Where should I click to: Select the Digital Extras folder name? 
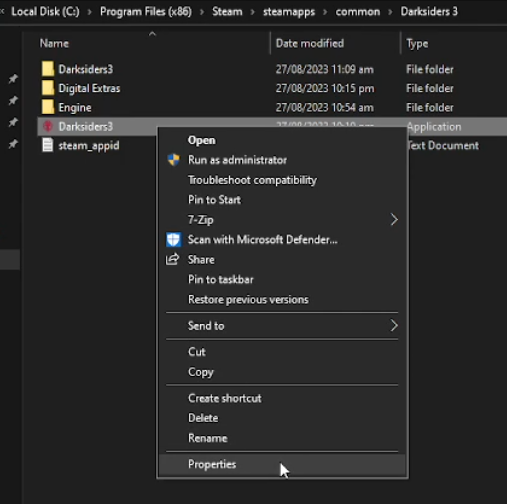(x=89, y=88)
